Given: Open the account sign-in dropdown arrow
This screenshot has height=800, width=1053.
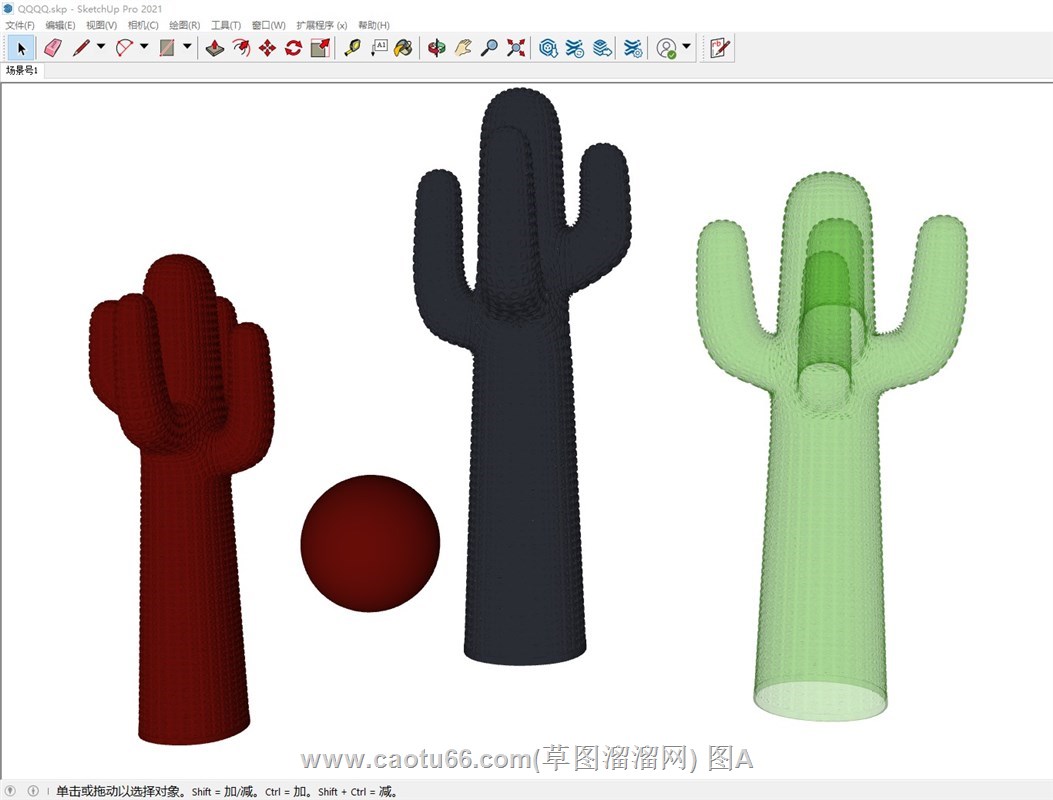Looking at the screenshot, I should coord(687,47).
